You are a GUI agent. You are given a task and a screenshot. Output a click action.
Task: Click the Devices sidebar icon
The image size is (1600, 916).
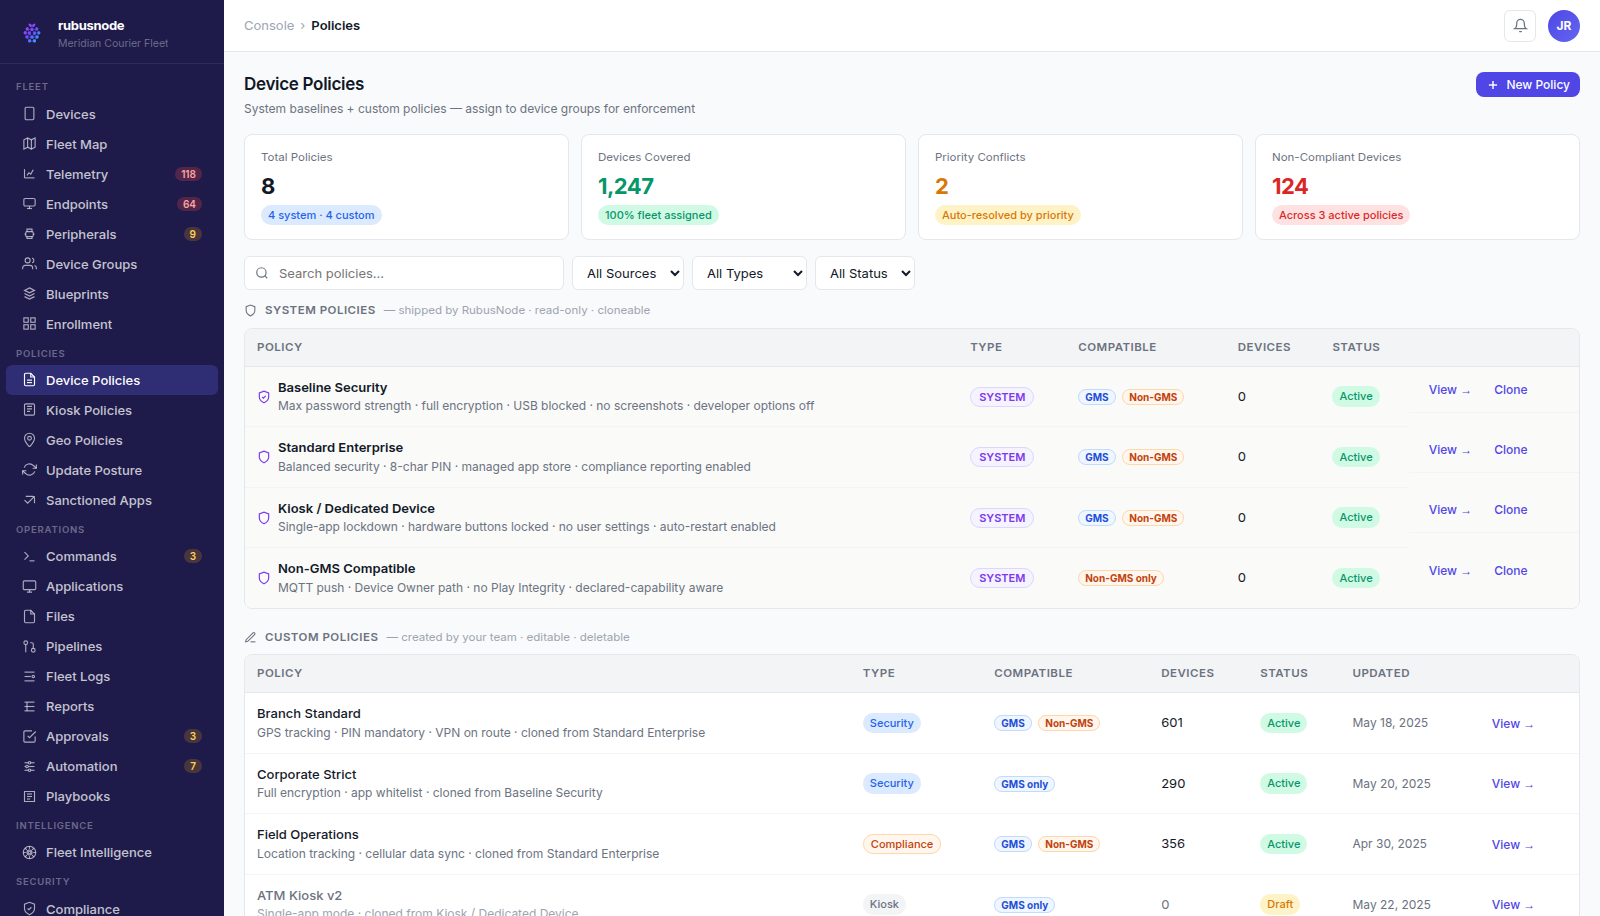pyautogui.click(x=30, y=114)
